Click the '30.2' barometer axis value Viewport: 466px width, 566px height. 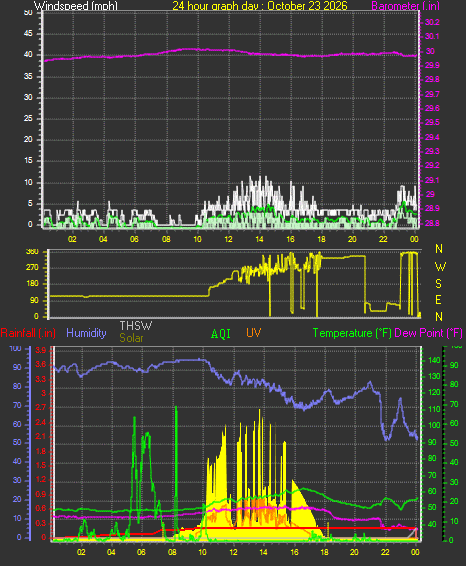pyautogui.click(x=432, y=22)
